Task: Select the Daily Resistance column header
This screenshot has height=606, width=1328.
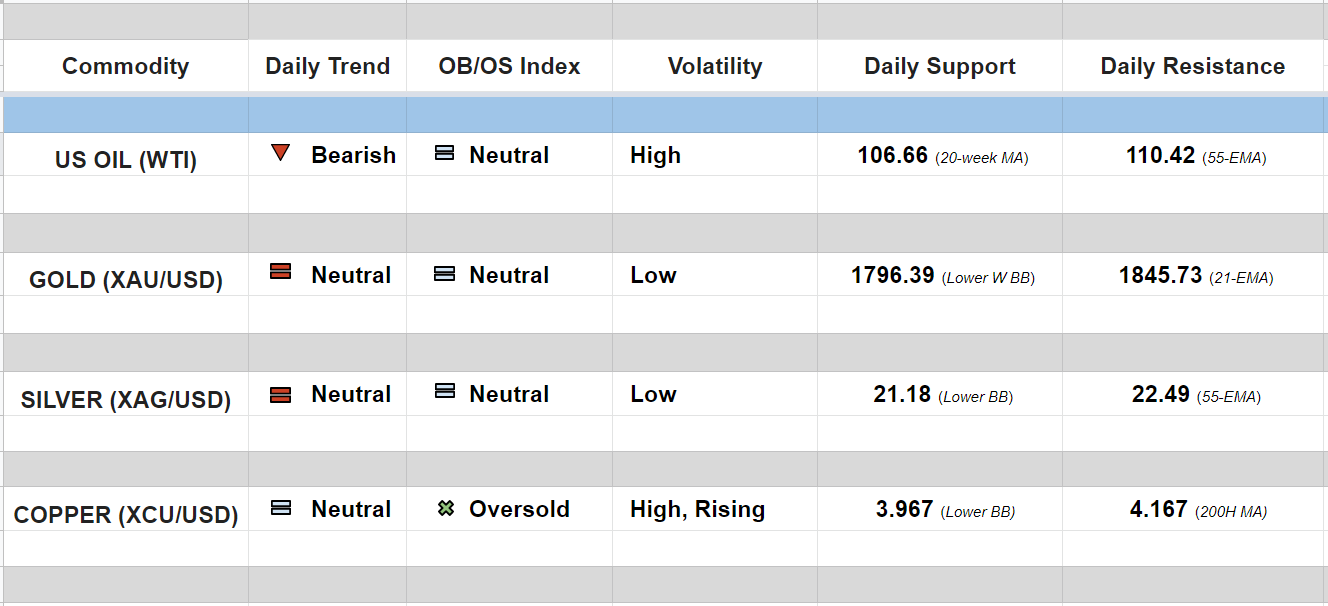Action: pos(1192,66)
